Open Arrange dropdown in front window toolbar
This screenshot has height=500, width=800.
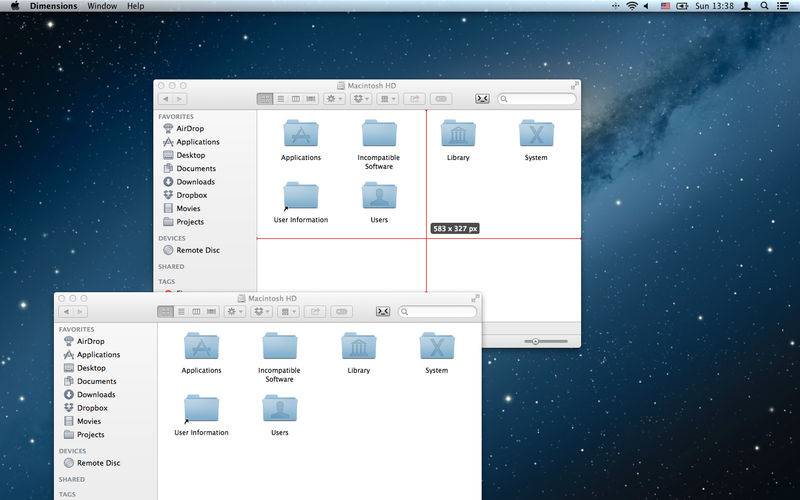288,312
